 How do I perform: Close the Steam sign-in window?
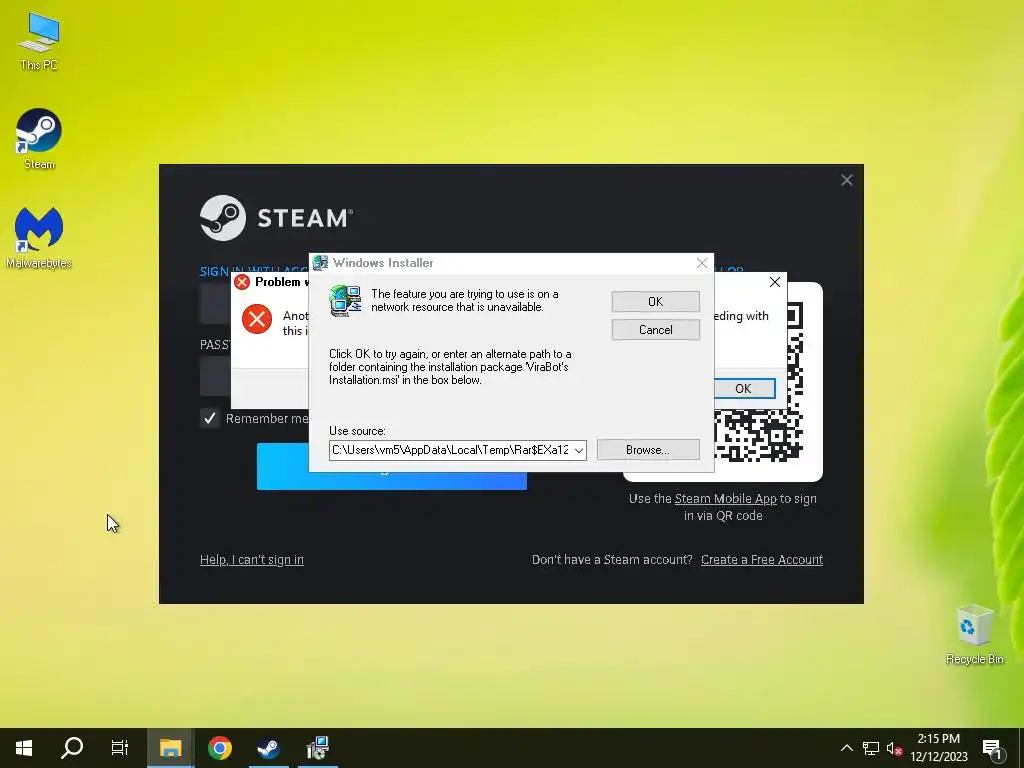point(846,180)
